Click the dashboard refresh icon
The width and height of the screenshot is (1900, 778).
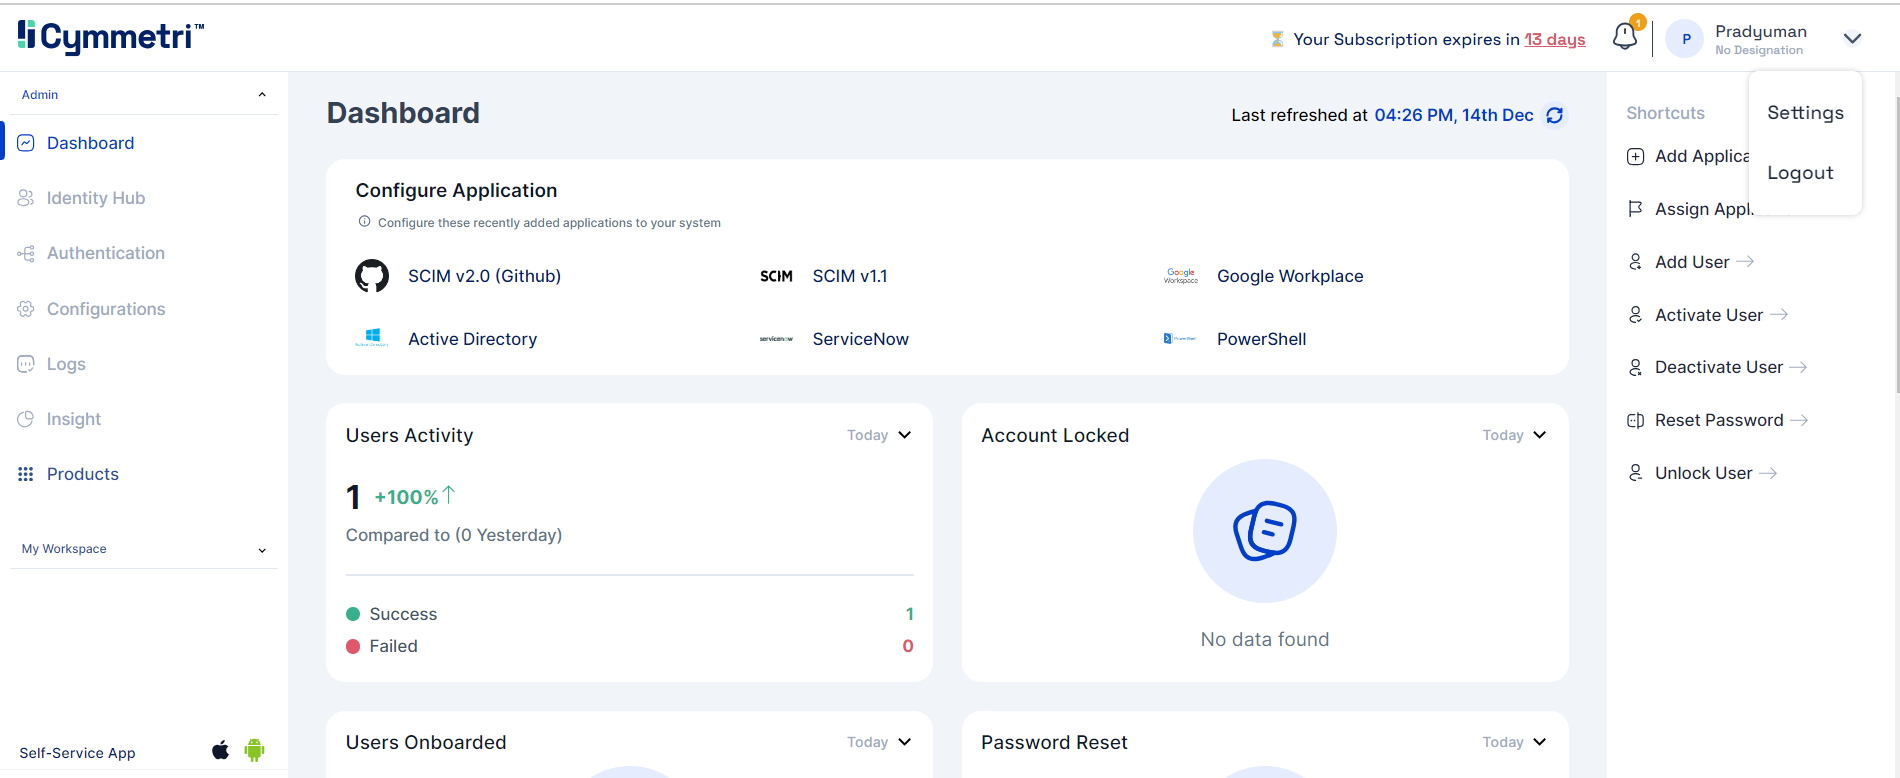(x=1554, y=116)
